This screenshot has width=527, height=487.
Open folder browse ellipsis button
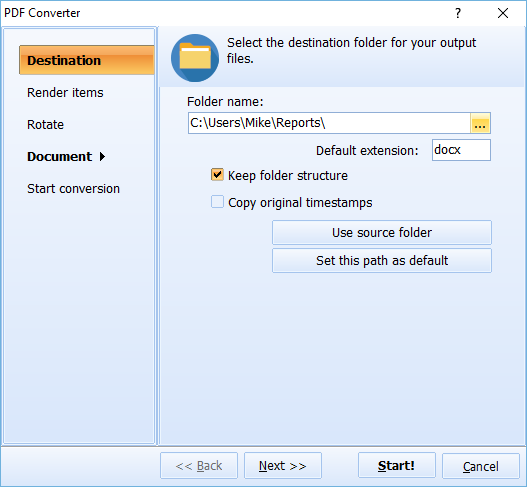tap(480, 123)
